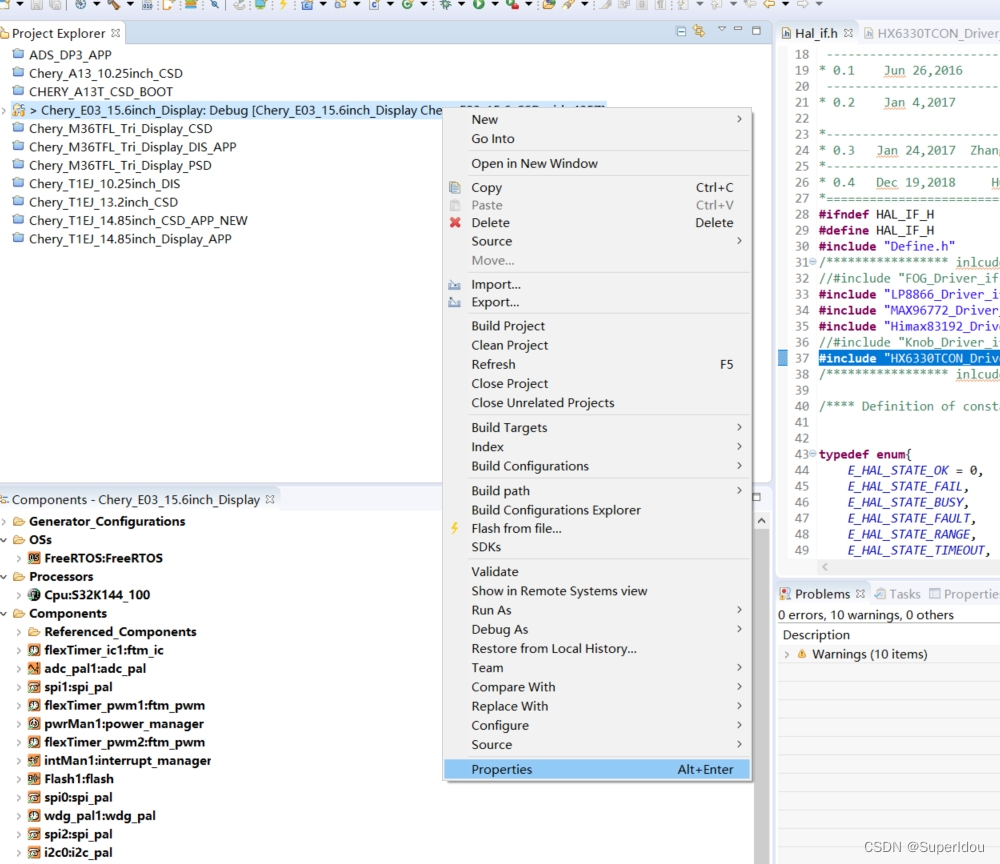This screenshot has width=1000, height=864.
Task: Collapse the OSs folder
Action: [4, 540]
